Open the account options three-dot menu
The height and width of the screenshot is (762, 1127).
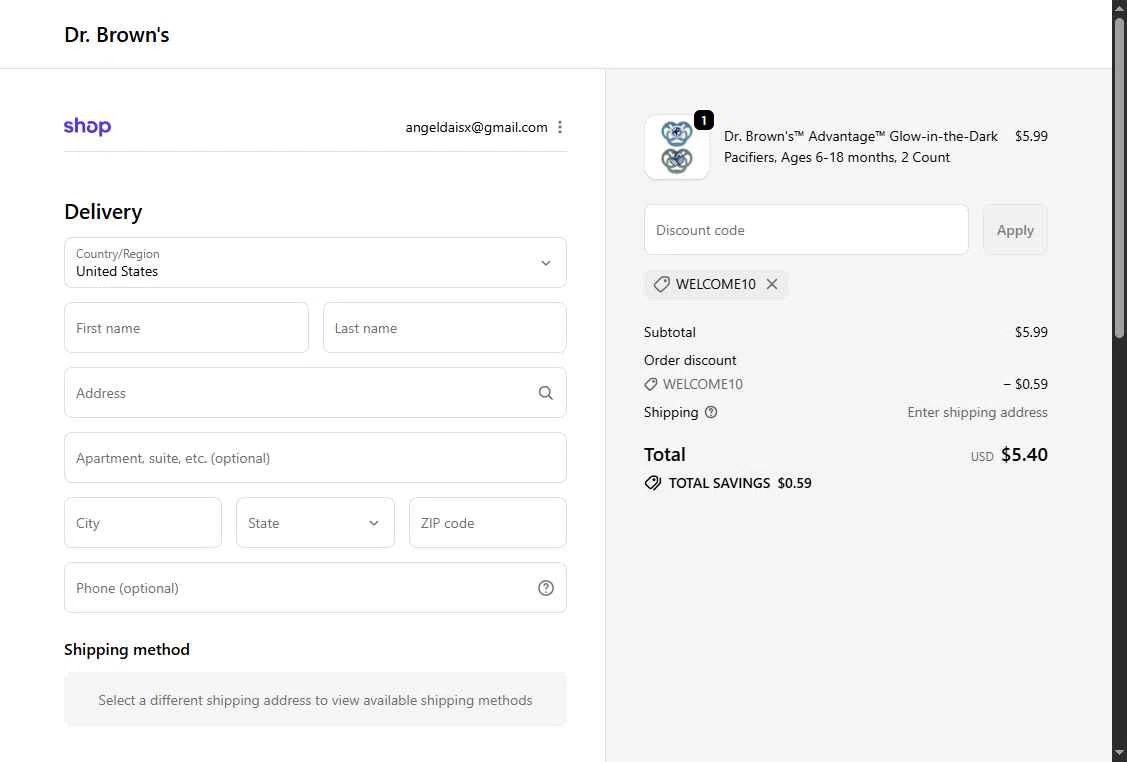(560, 127)
